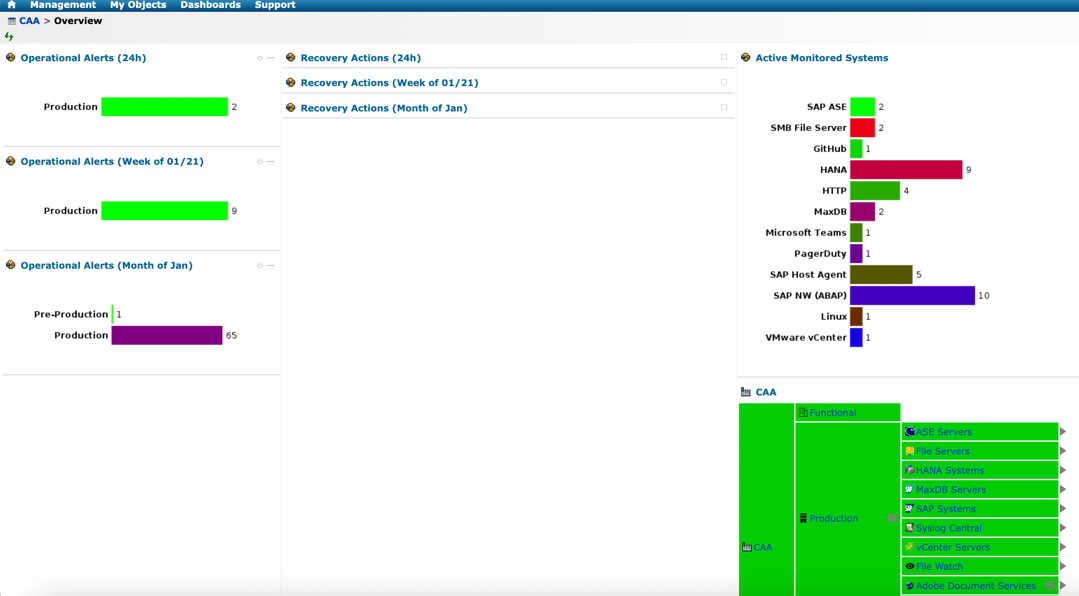Expand the ASE Servers arrow

coord(1063,432)
